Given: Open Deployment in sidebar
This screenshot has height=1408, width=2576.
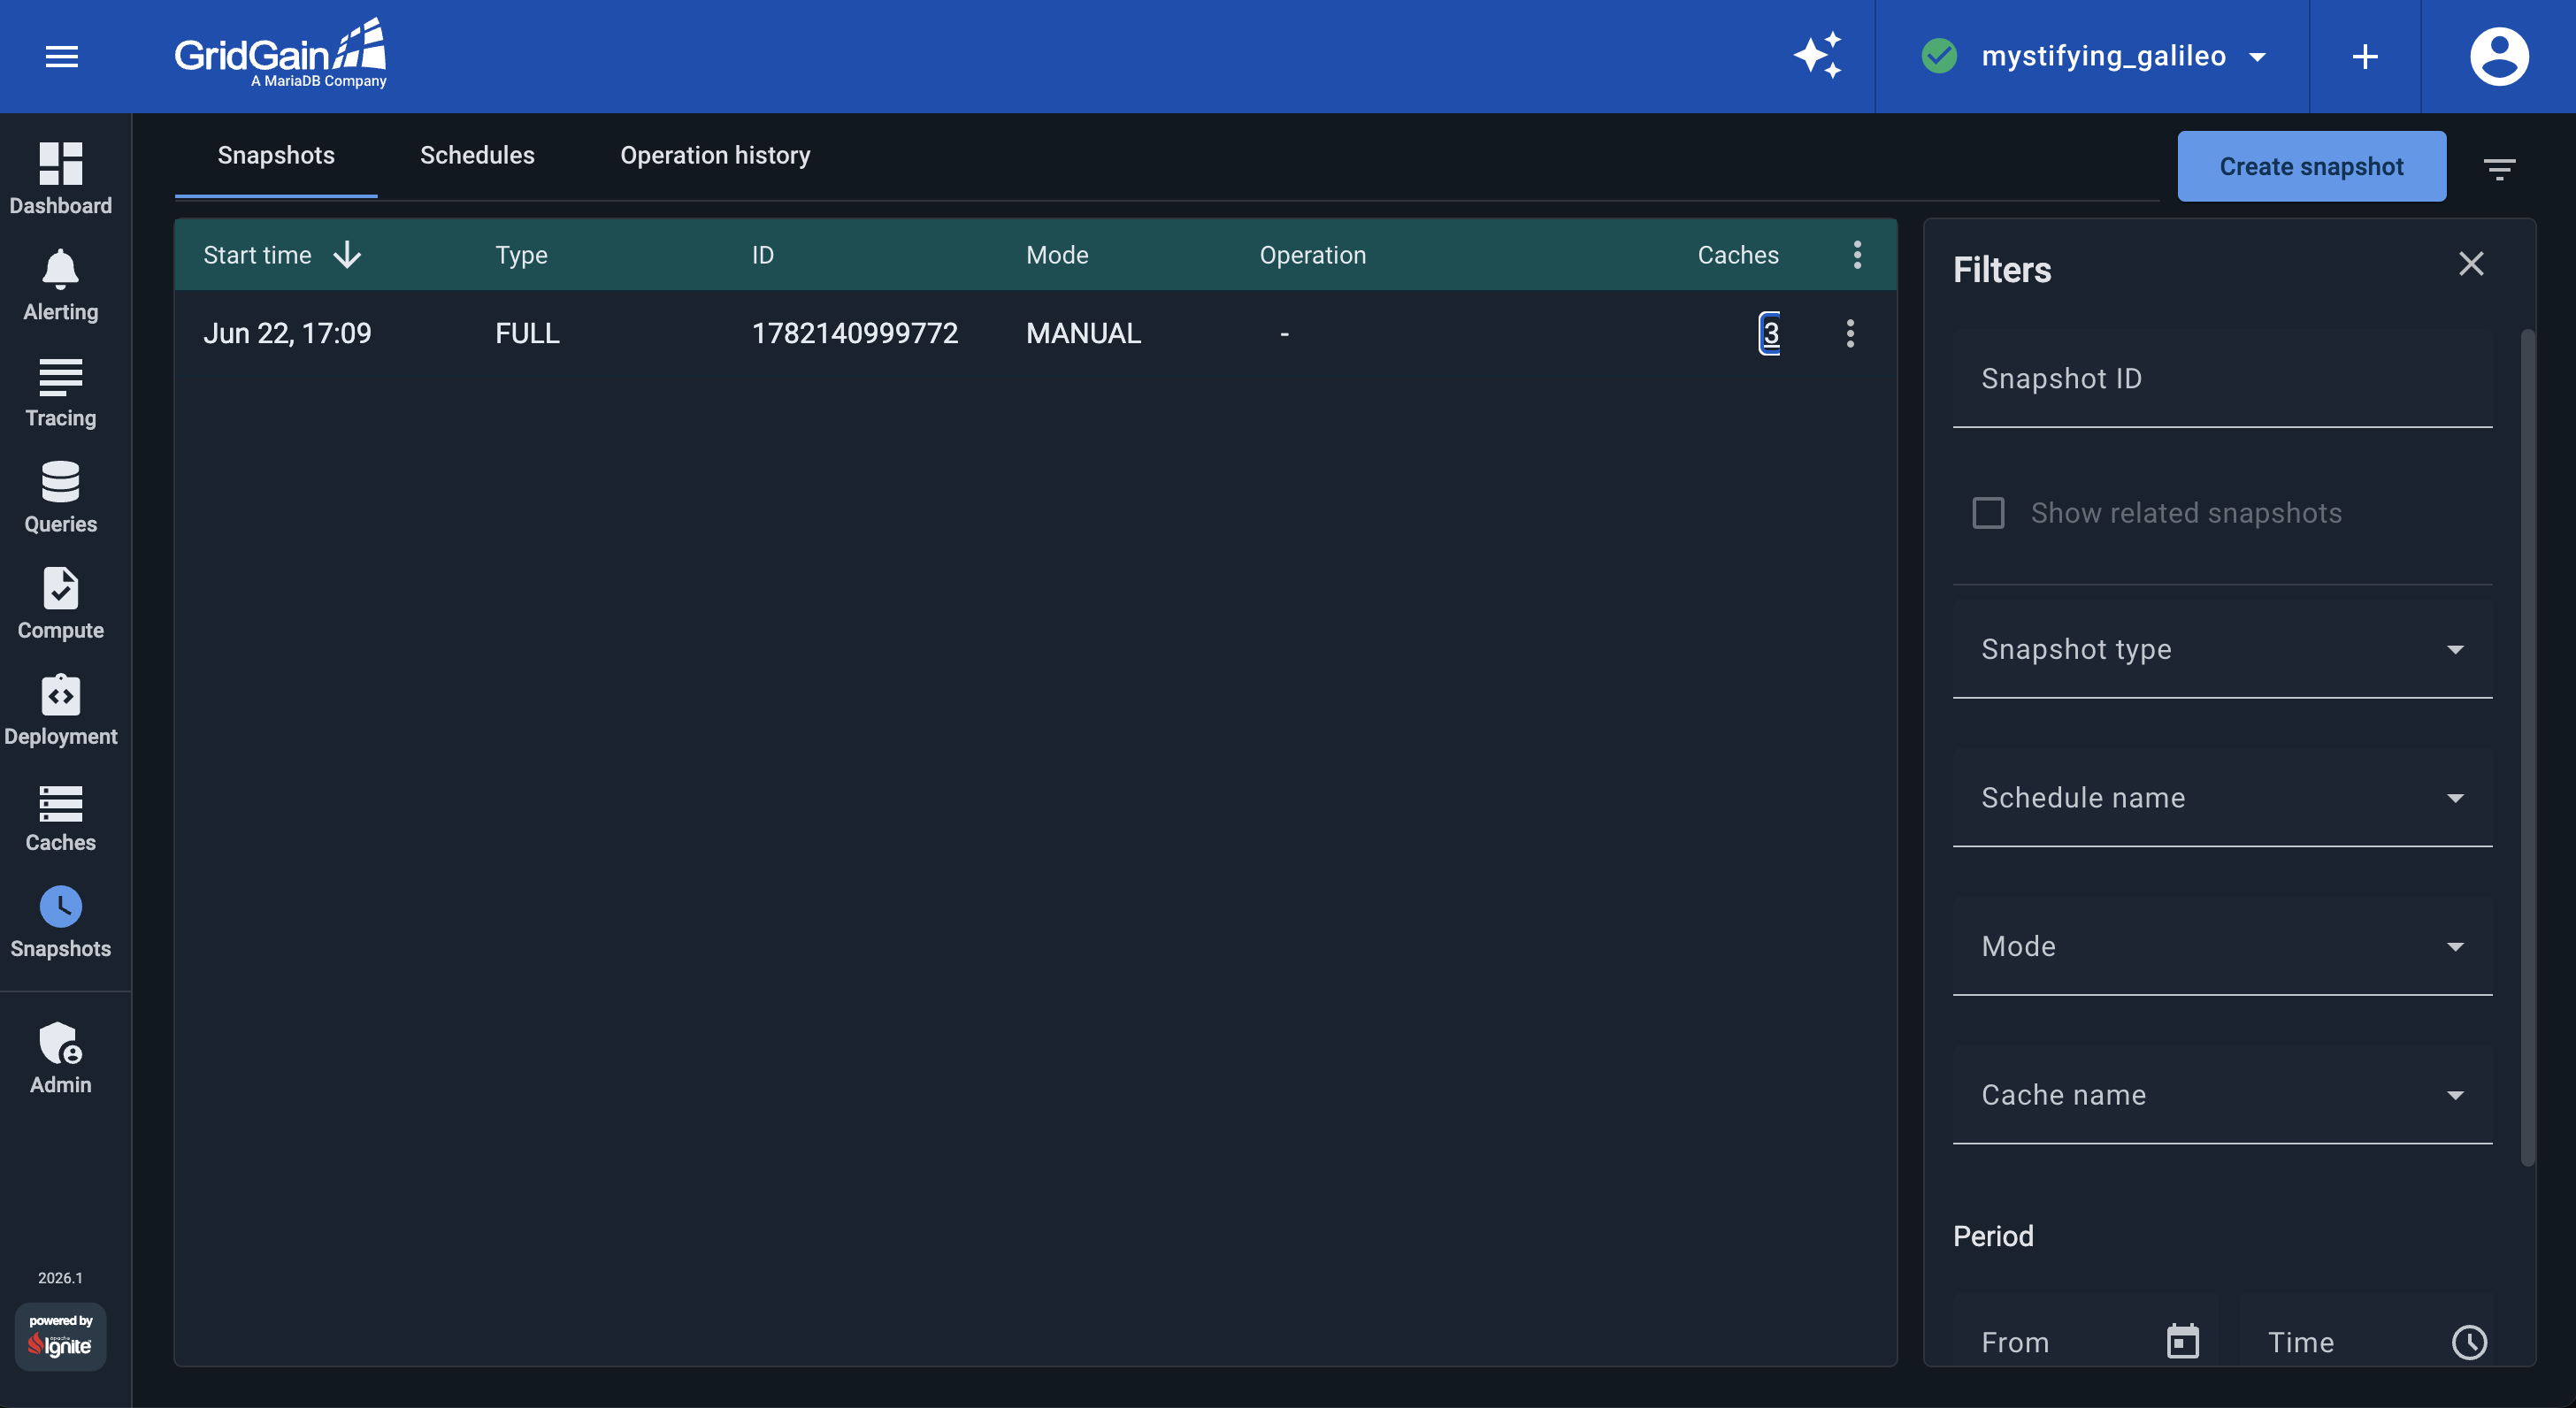Looking at the screenshot, I should click(61, 709).
